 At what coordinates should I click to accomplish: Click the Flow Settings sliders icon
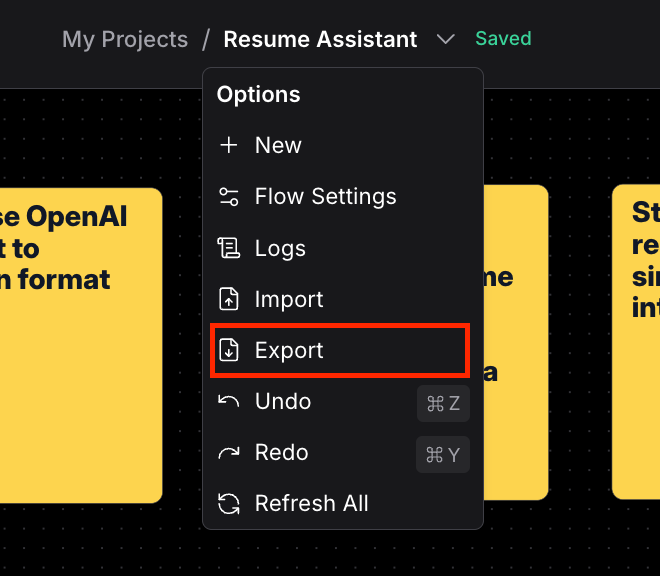click(229, 197)
